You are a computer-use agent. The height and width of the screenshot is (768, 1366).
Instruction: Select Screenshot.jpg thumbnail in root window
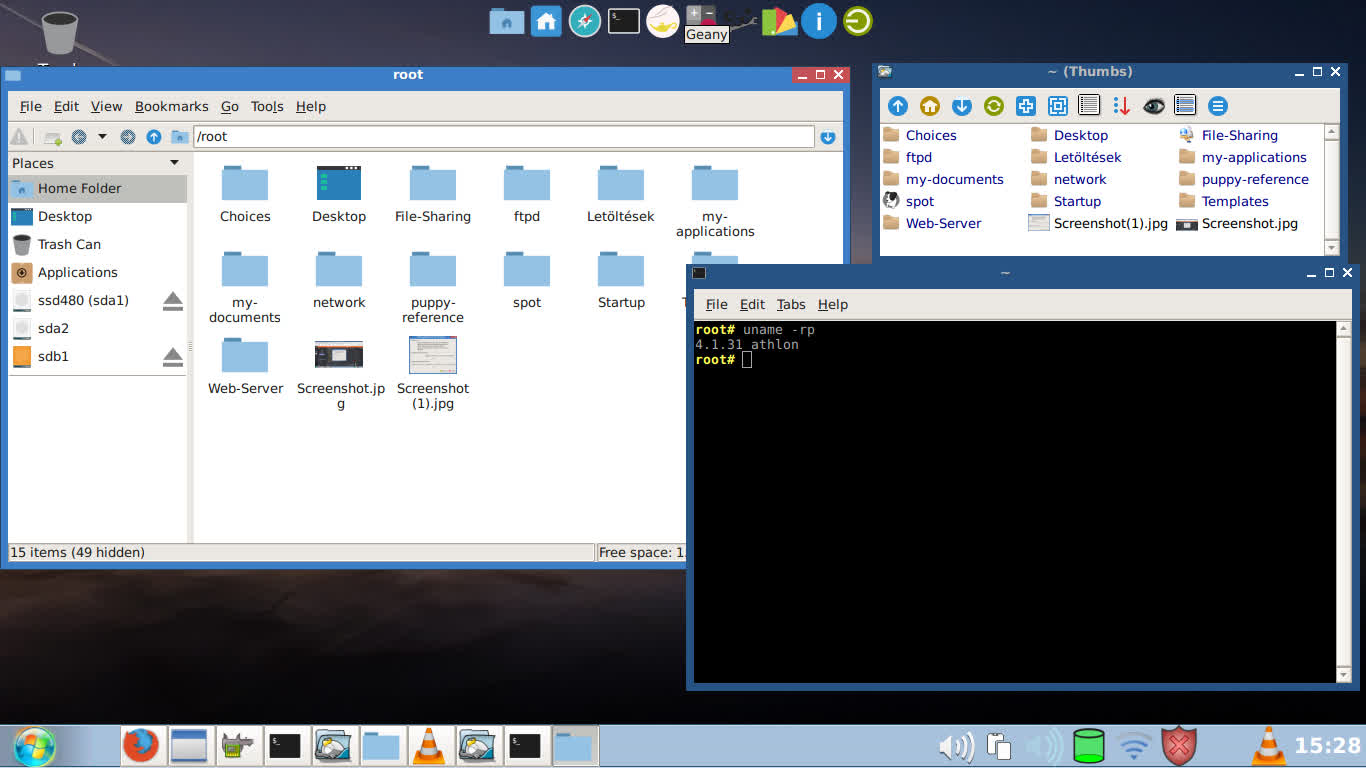coord(340,374)
